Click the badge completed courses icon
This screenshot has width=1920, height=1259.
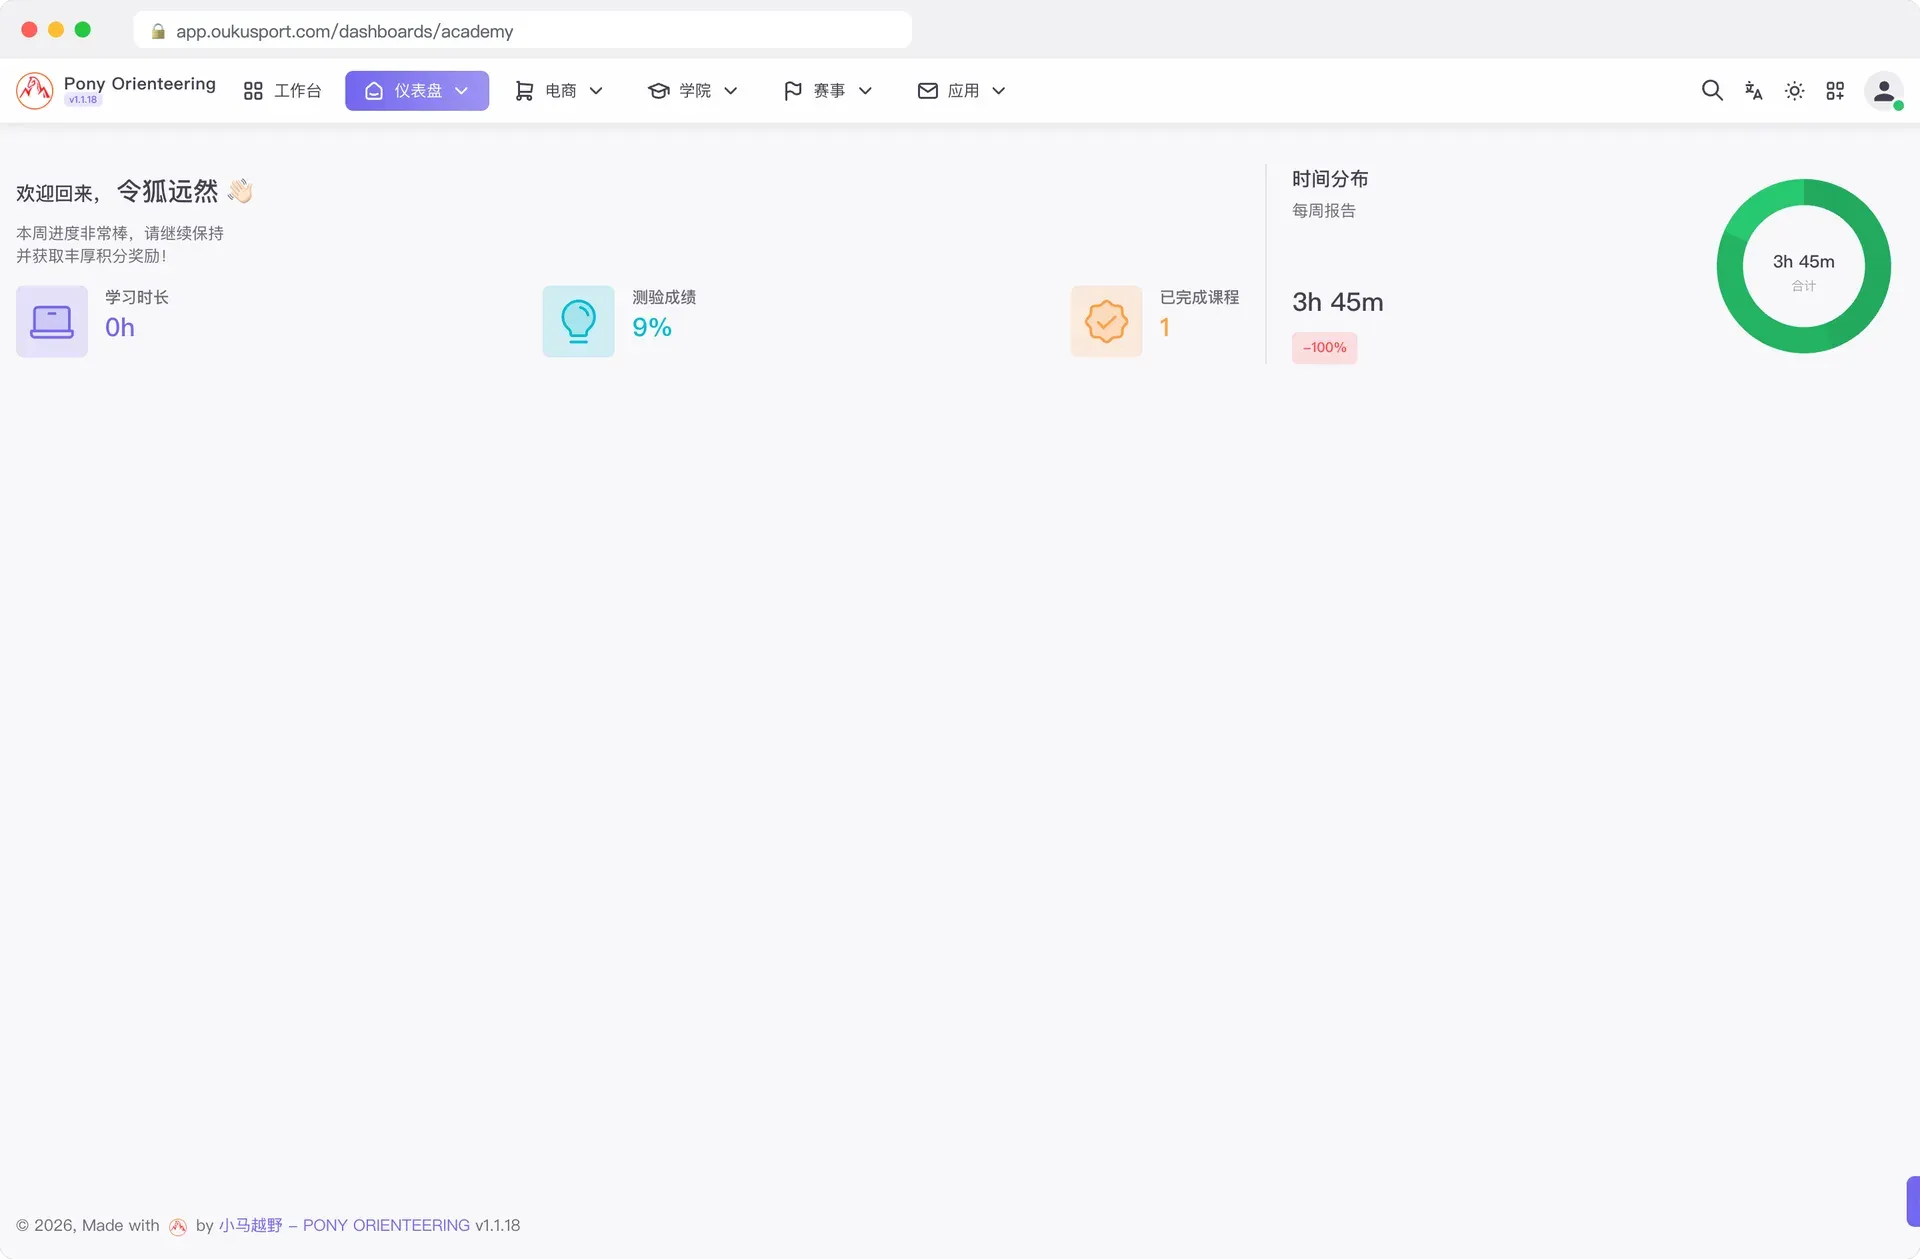(x=1106, y=321)
